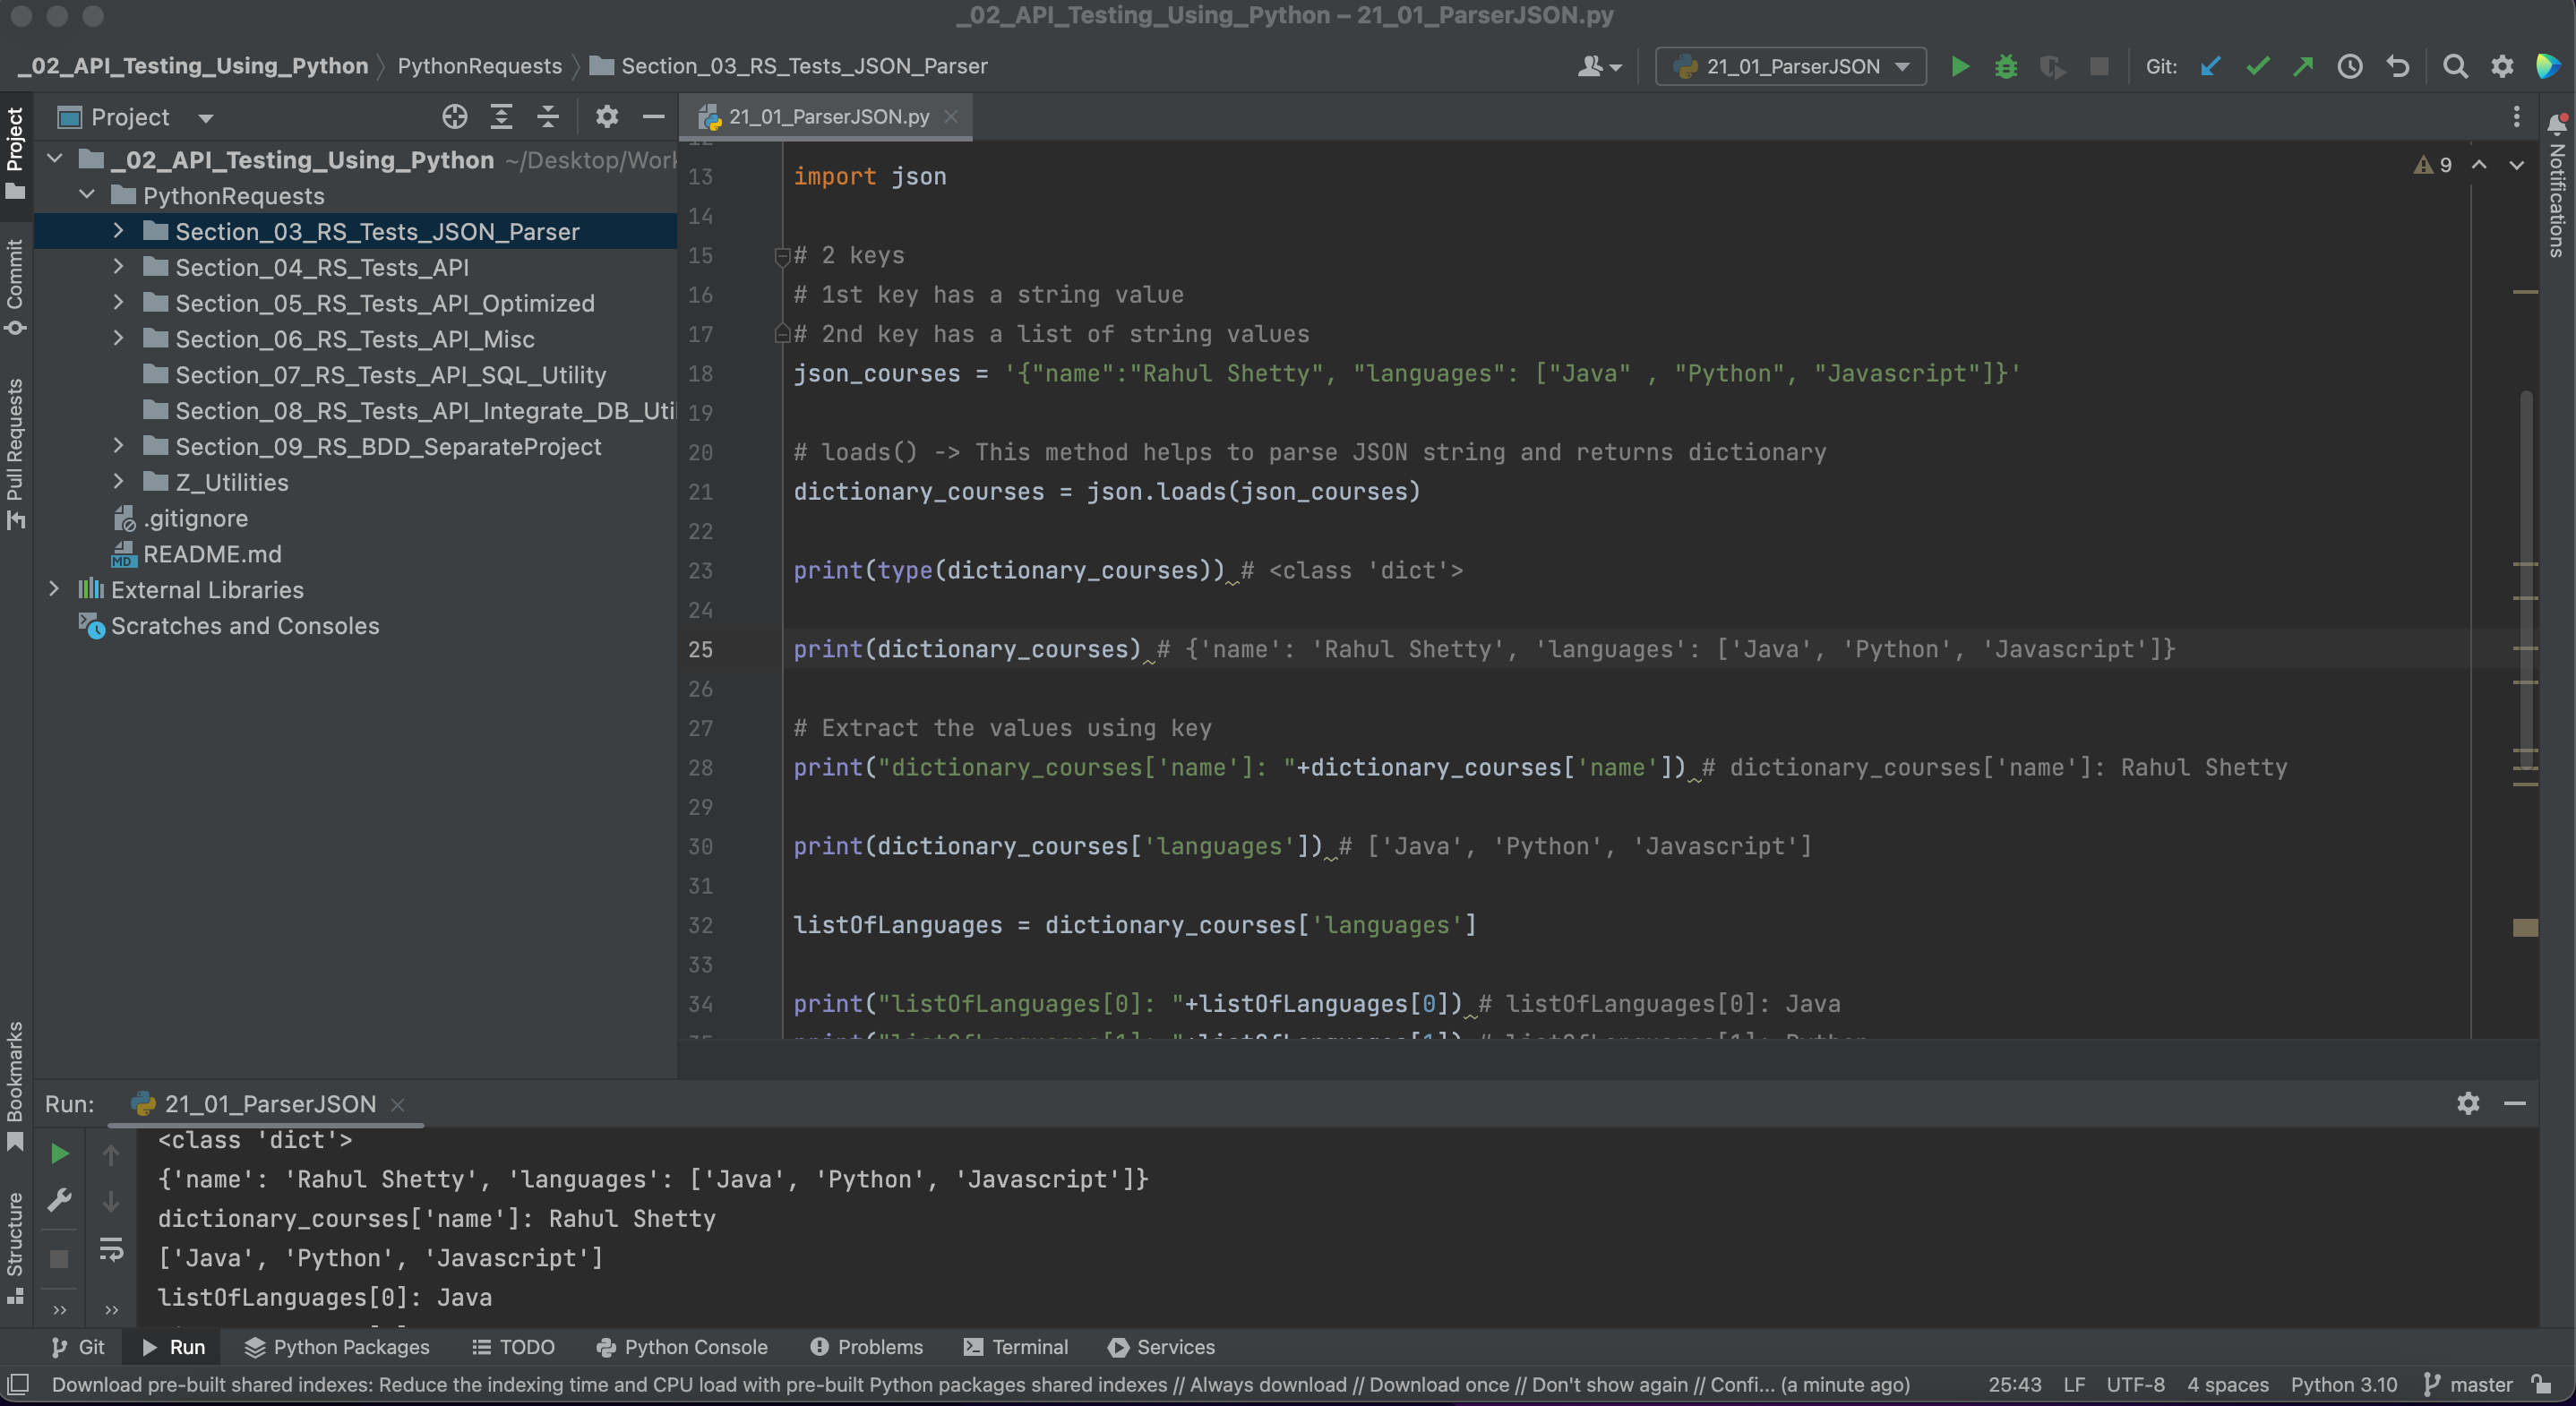Expand Section_03_RS_Tests_JSON_Parser folder
2576x1406 pixels.
point(118,231)
